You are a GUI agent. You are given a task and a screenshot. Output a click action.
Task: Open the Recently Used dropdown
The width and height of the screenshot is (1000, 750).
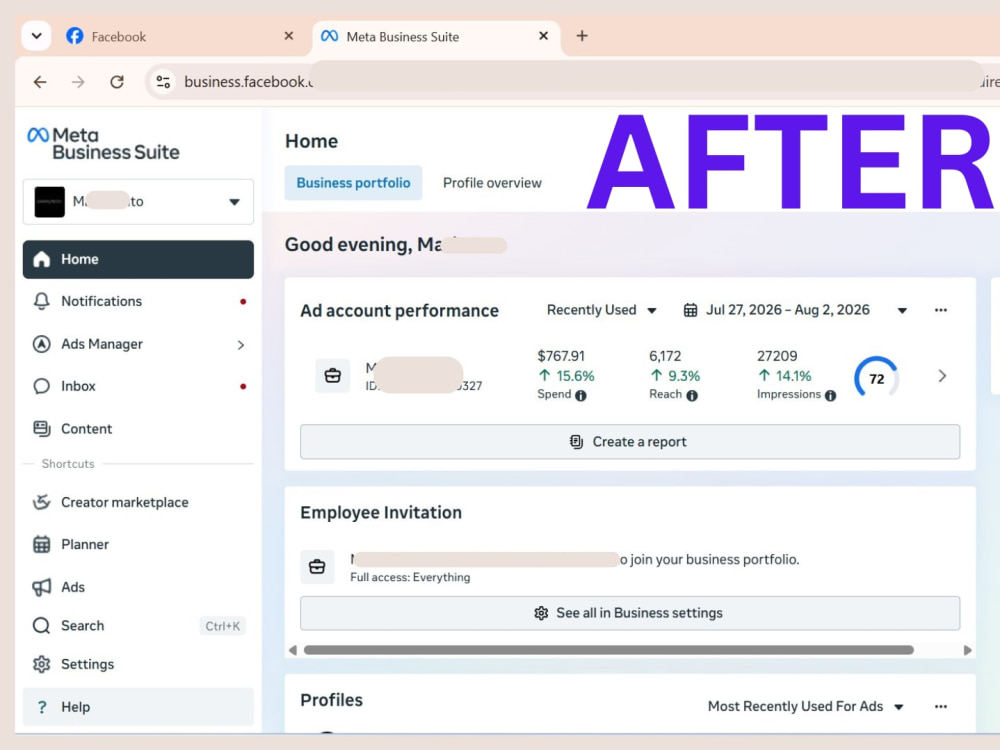click(x=601, y=310)
